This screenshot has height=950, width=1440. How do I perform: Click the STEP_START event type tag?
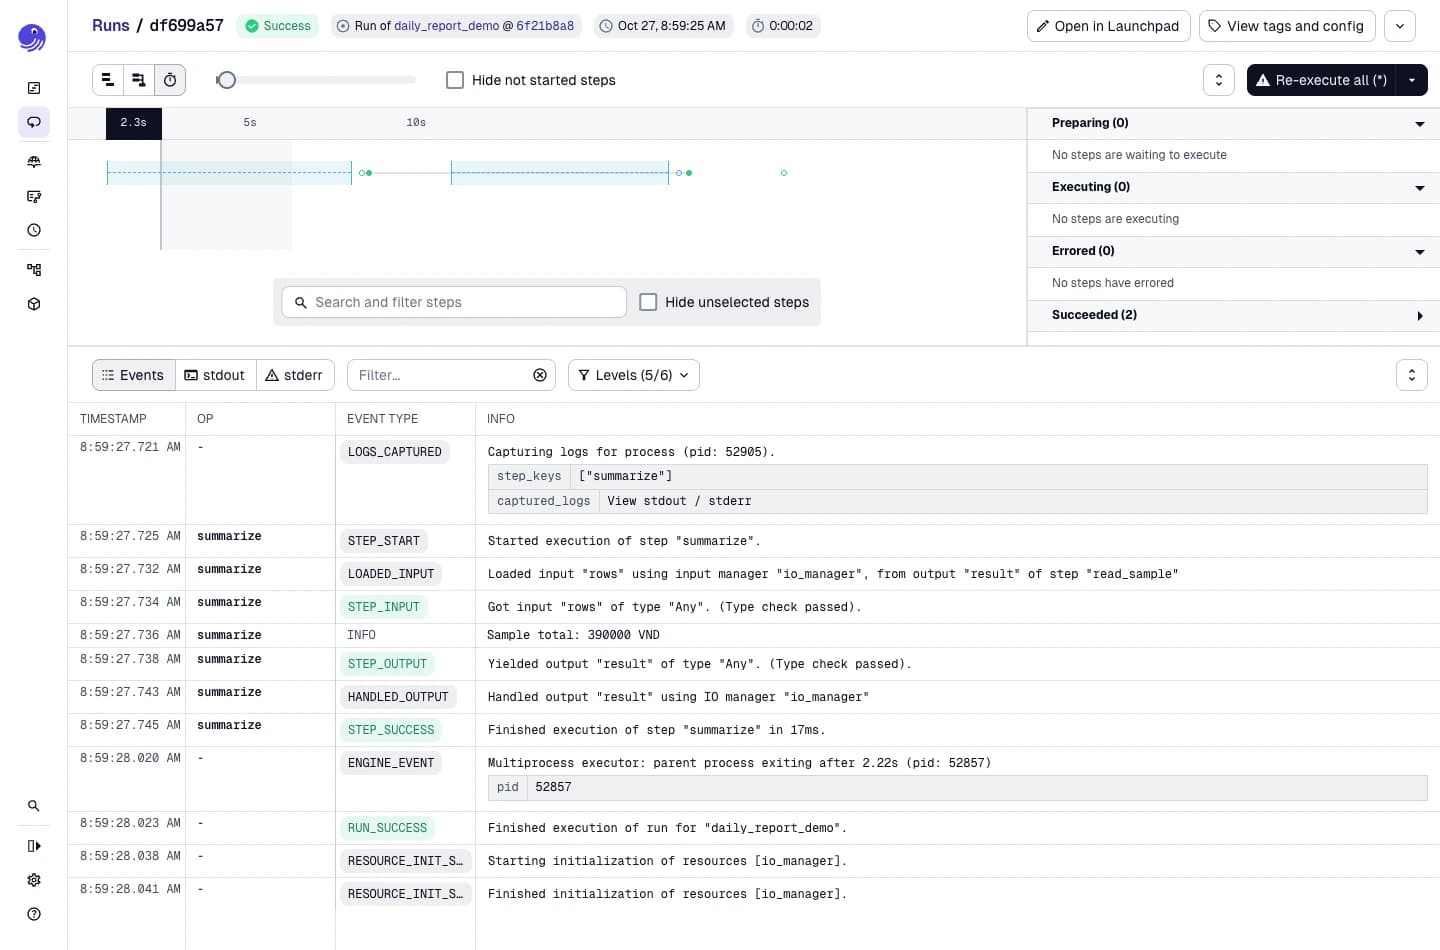pos(384,541)
